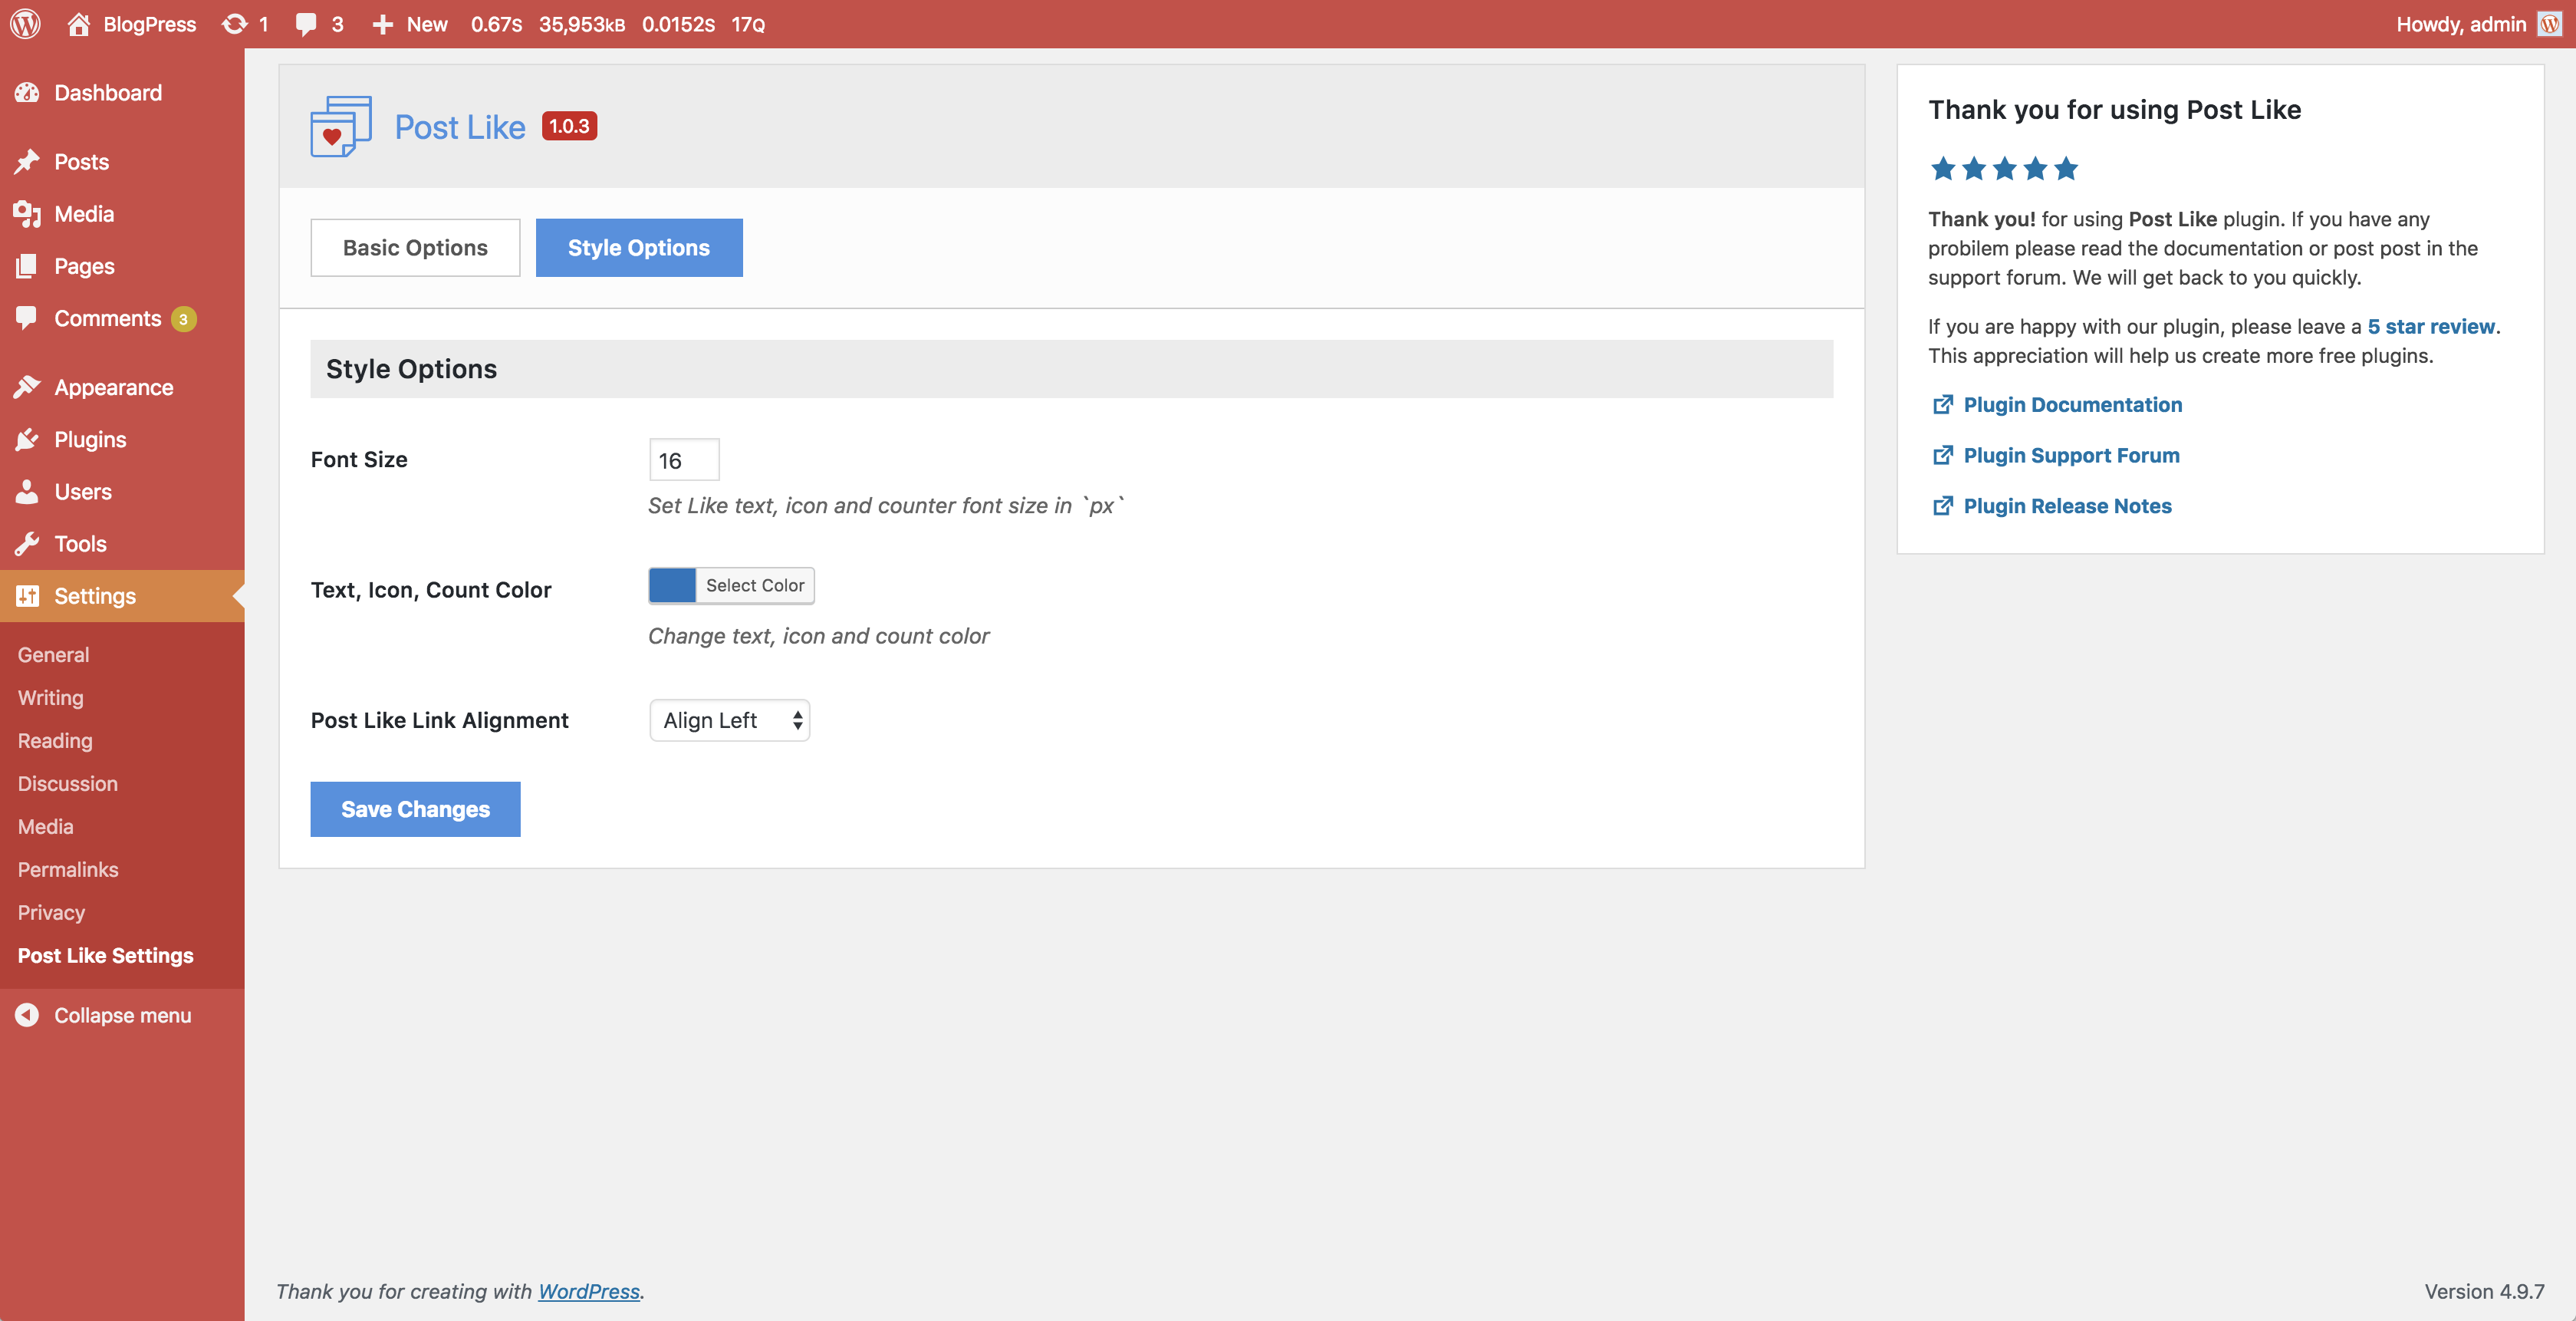Click Howdy, admin account menu
The image size is (2576, 1321).
2478,24
